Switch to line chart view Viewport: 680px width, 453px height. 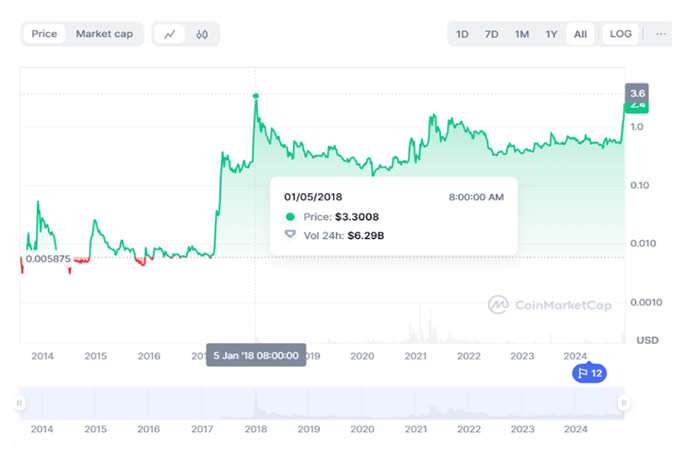pyautogui.click(x=171, y=34)
